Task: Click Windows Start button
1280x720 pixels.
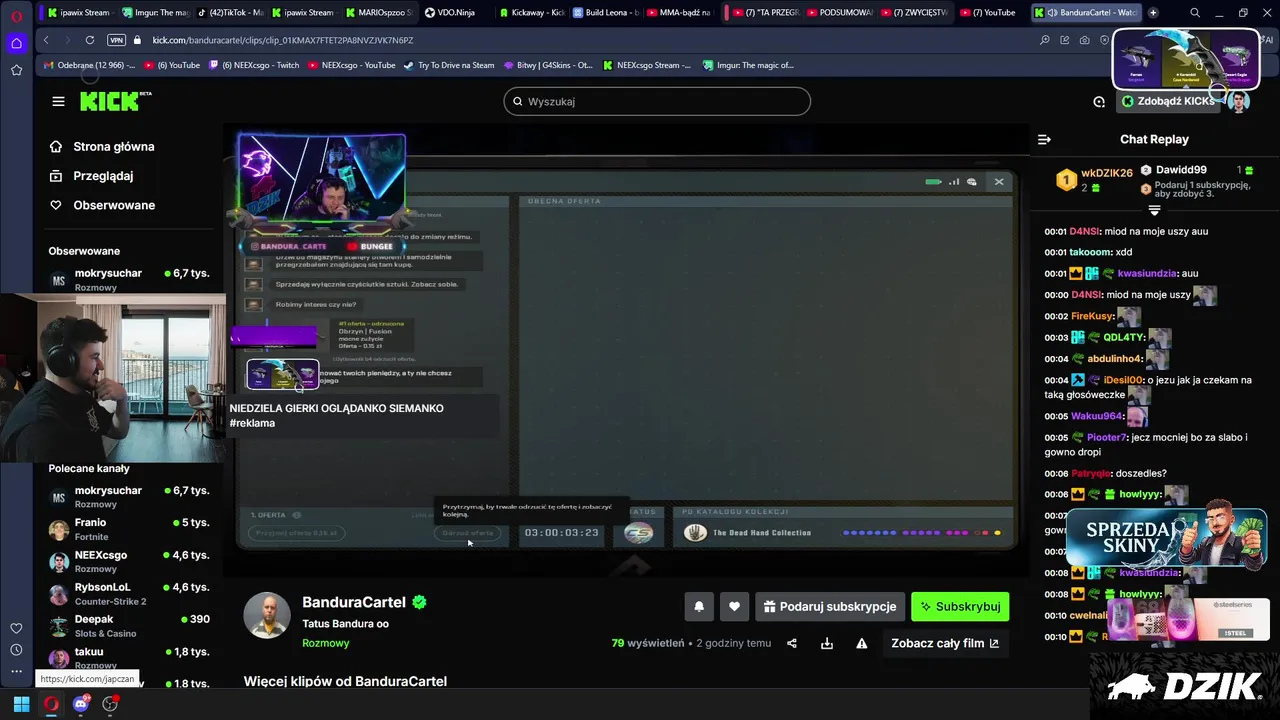Action: (22, 704)
